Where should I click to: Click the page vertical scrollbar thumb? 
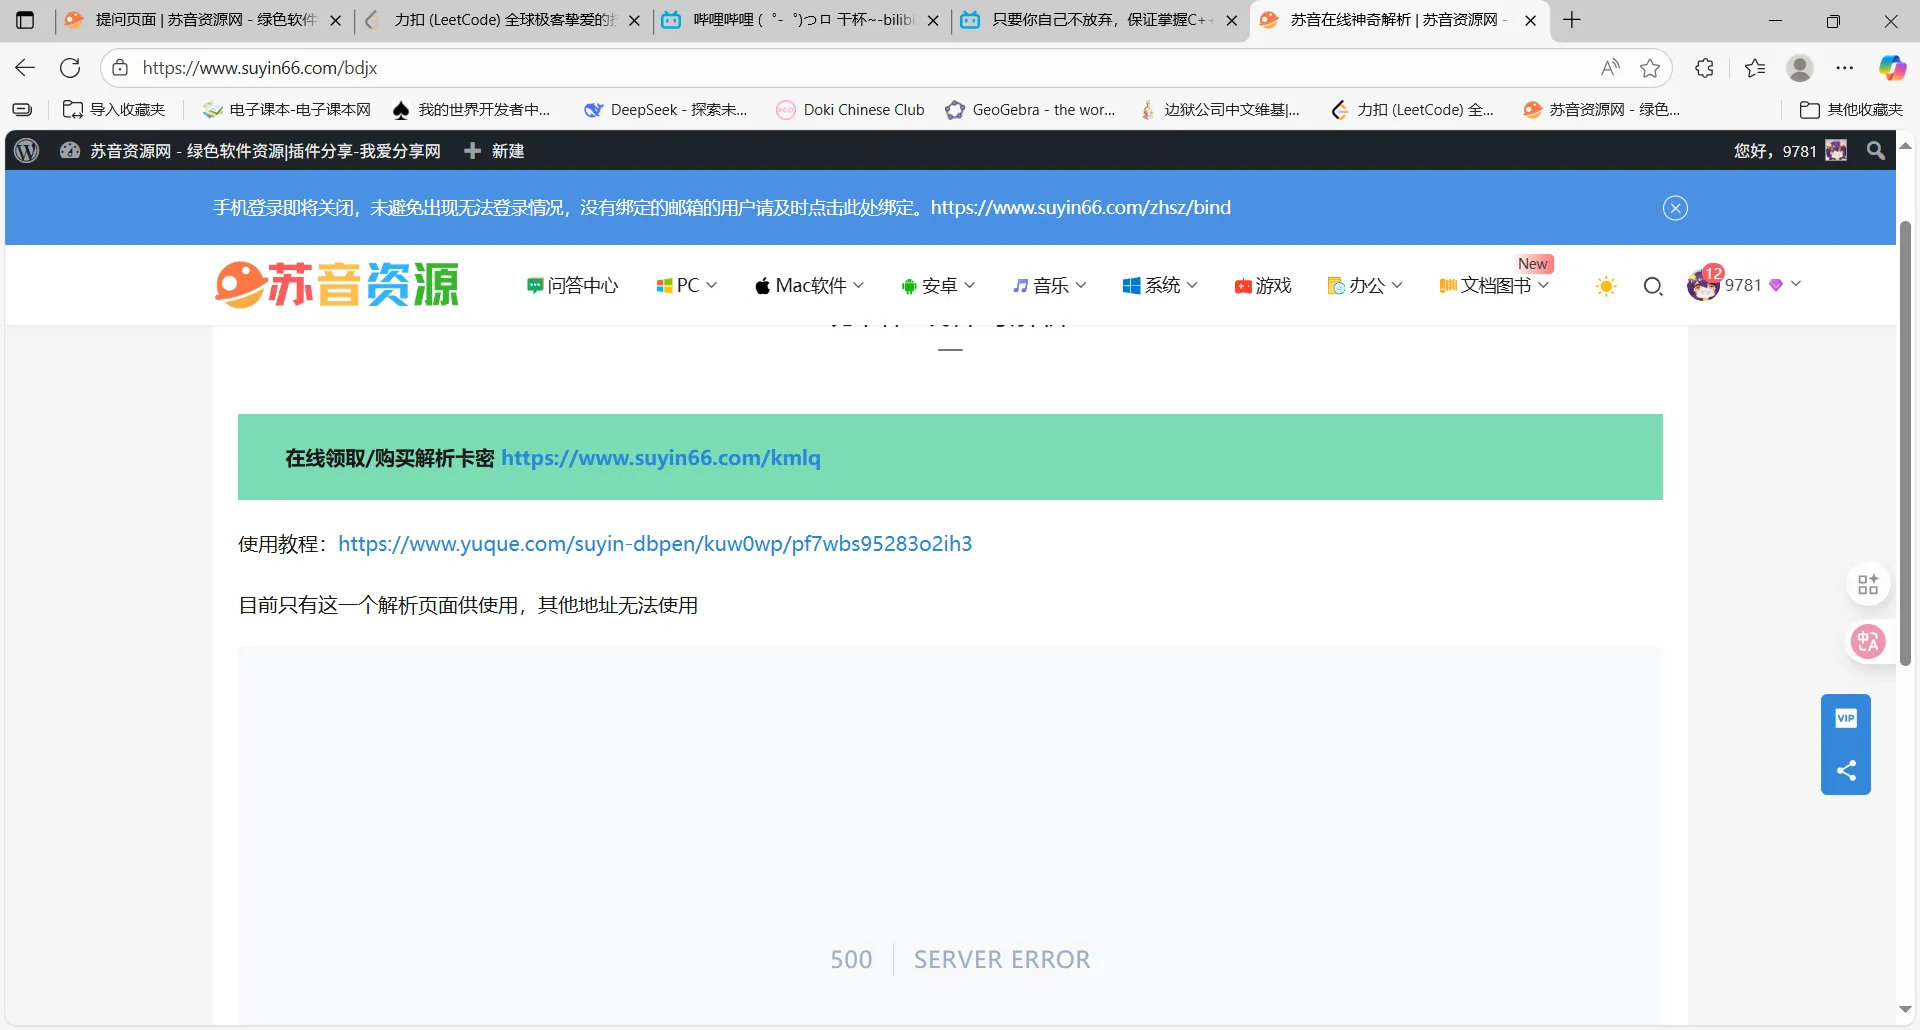coord(1905,440)
